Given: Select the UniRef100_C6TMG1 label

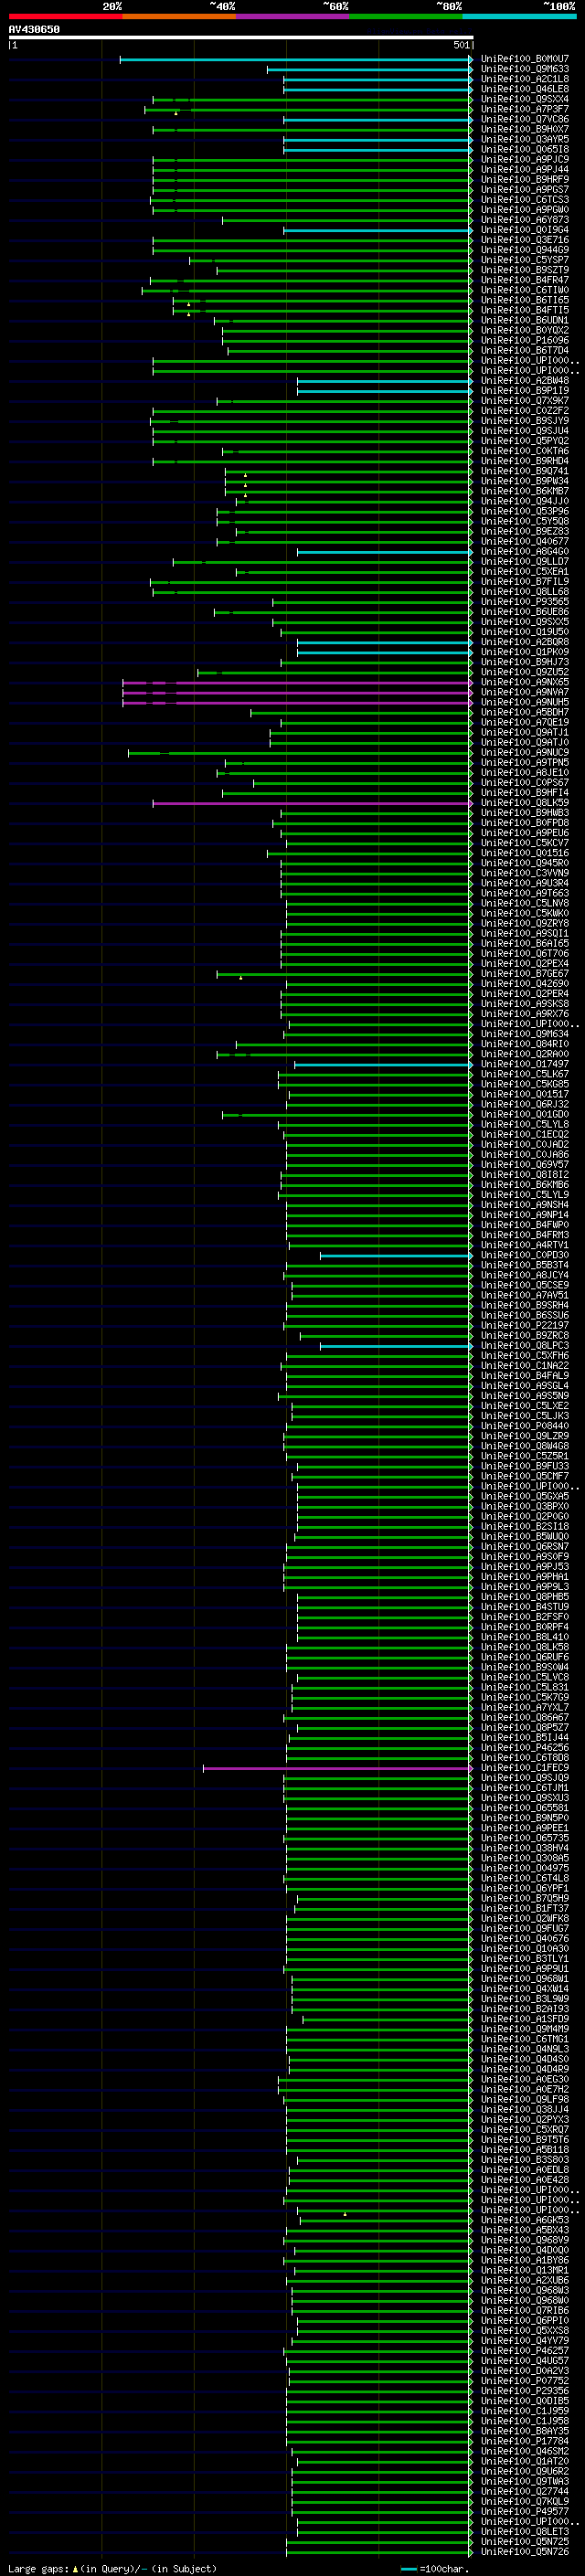Looking at the screenshot, I should pos(525,2040).
